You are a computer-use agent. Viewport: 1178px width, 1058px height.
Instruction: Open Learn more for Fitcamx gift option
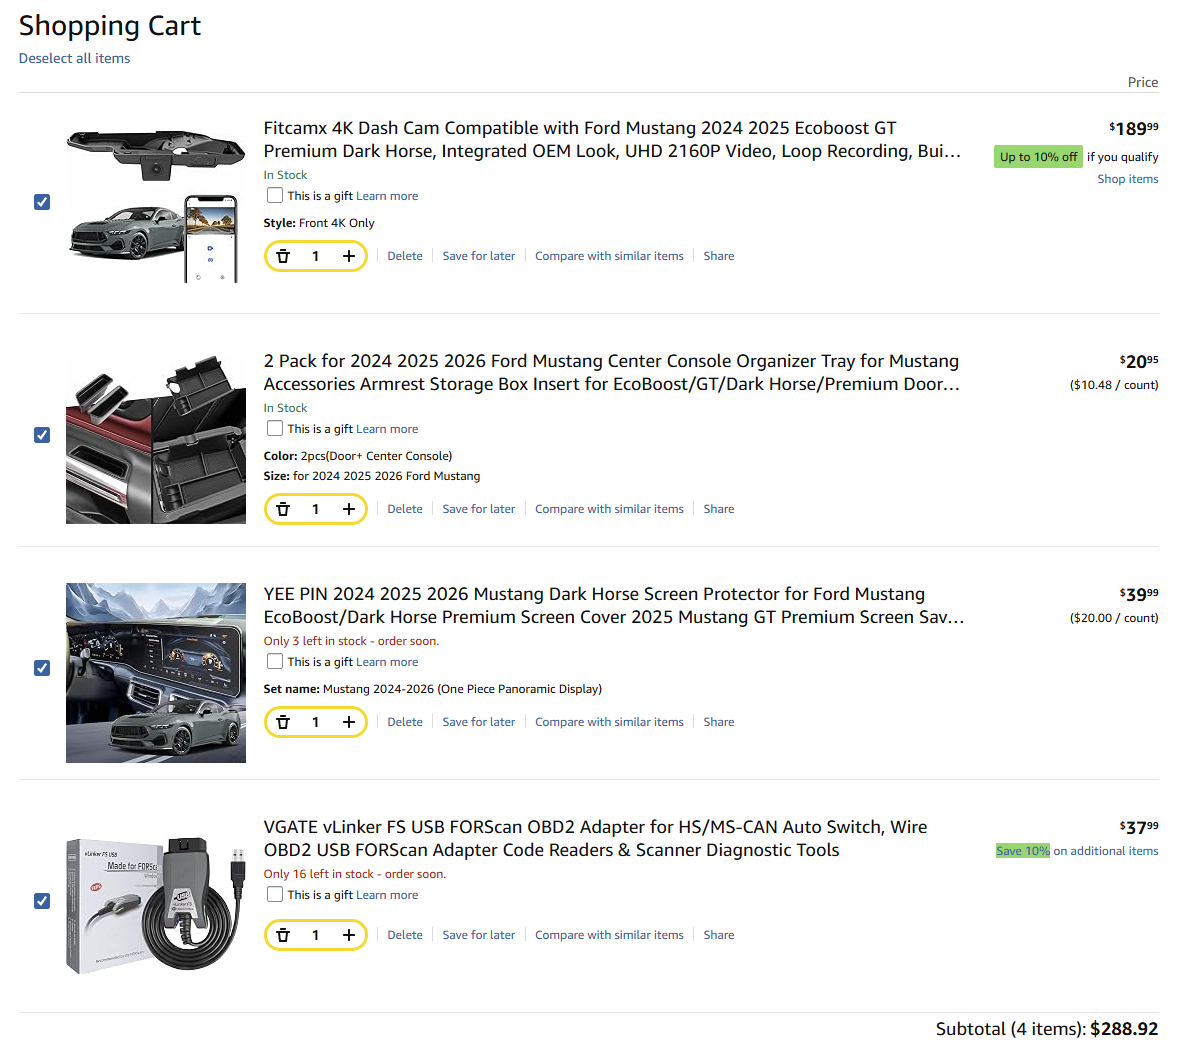[387, 196]
